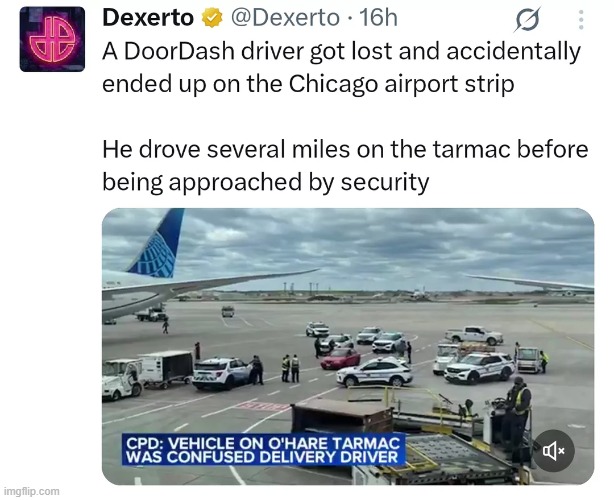
Task: Click the baggage cart at the bottom of video
Action: tap(341, 416)
